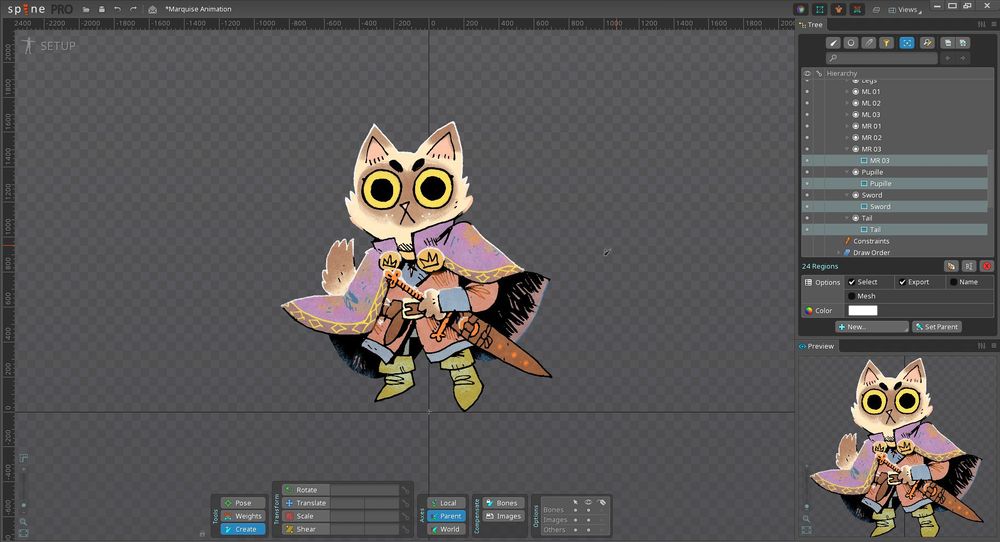Screen dimensions: 1000x542
Task: Click the New... button
Action: tap(871, 326)
